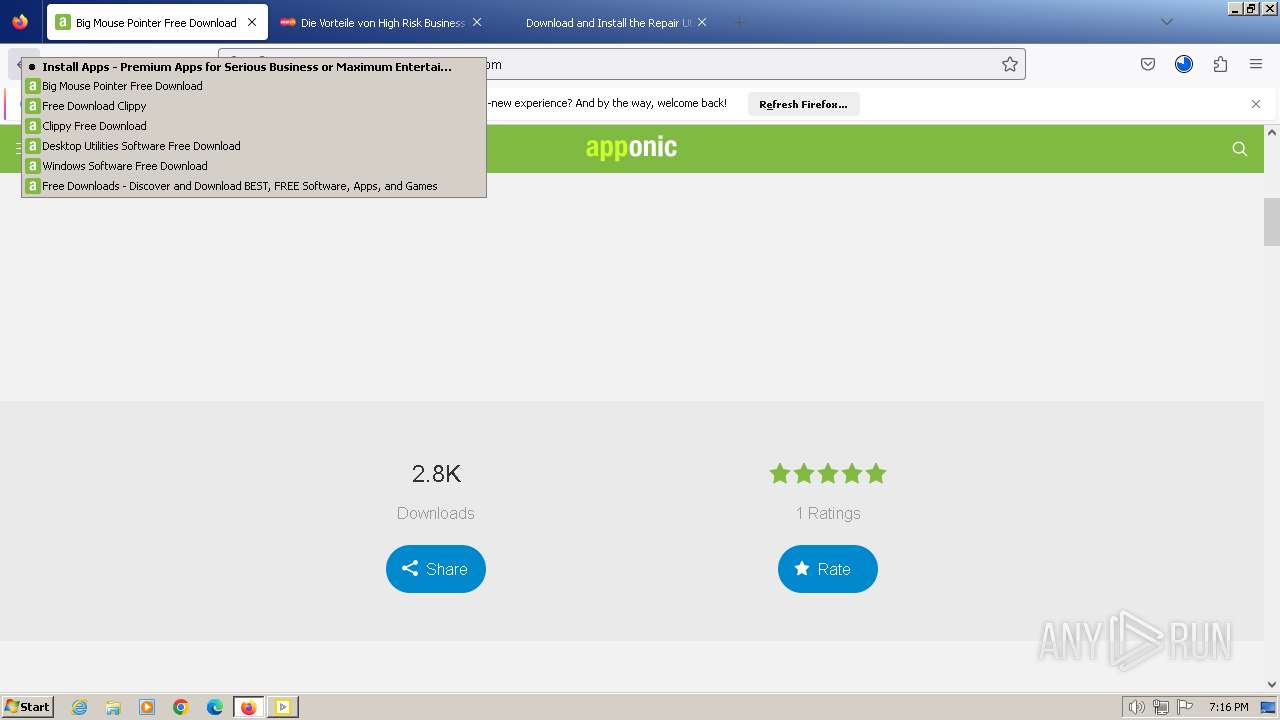Image resolution: width=1280 pixels, height=720 pixels.
Task: Click the Share button
Action: 436,569
